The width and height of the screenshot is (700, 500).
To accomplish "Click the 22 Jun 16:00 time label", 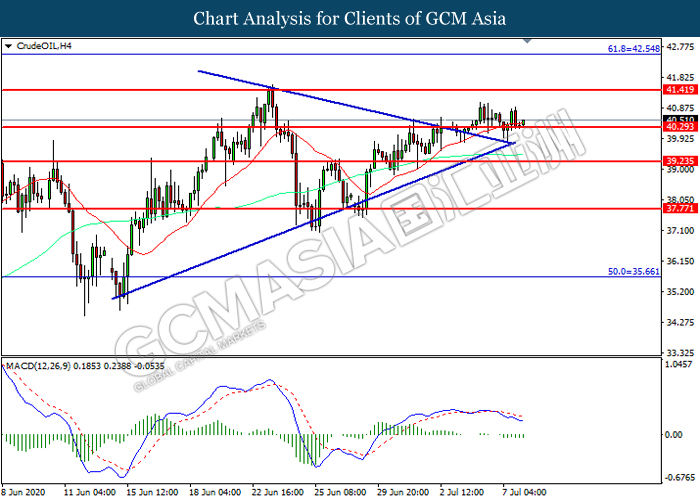I will 278,492.
